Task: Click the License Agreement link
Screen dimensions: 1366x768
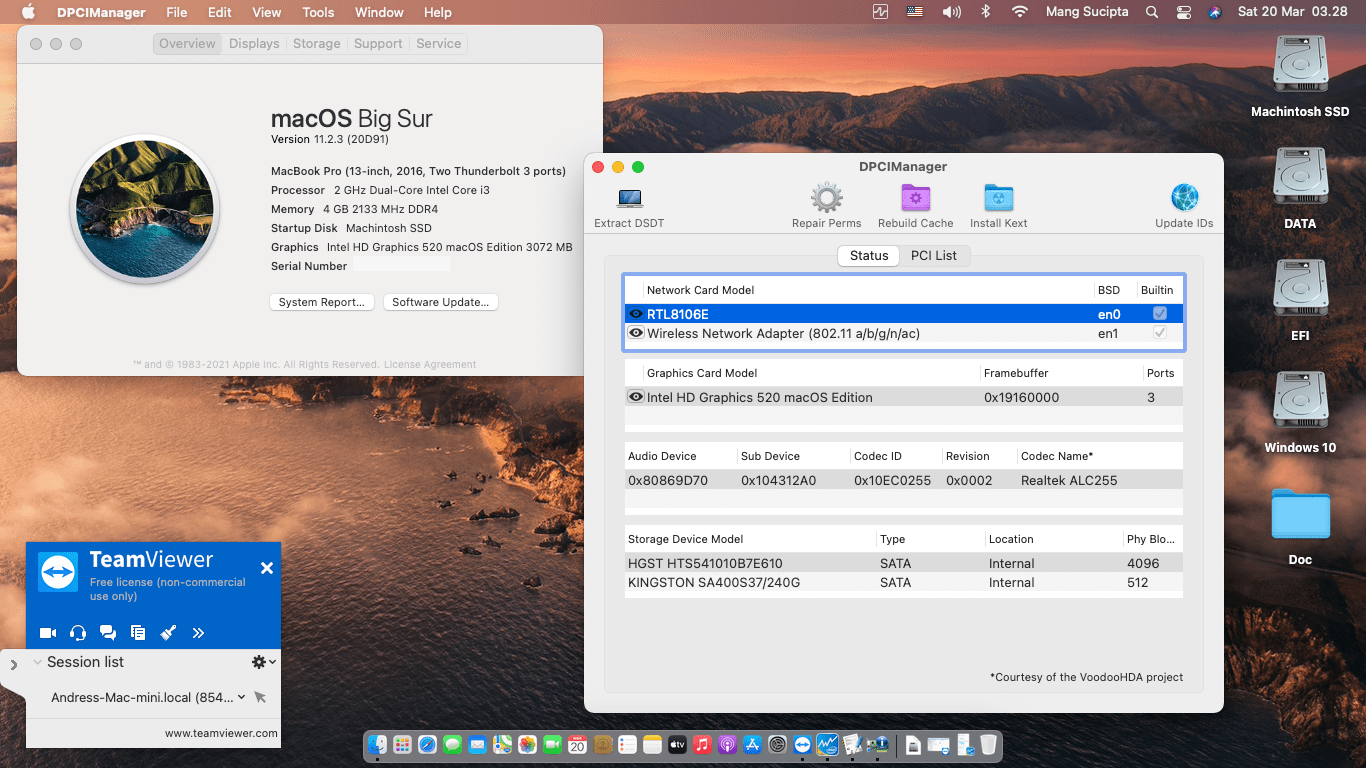Action: pyautogui.click(x=430, y=364)
